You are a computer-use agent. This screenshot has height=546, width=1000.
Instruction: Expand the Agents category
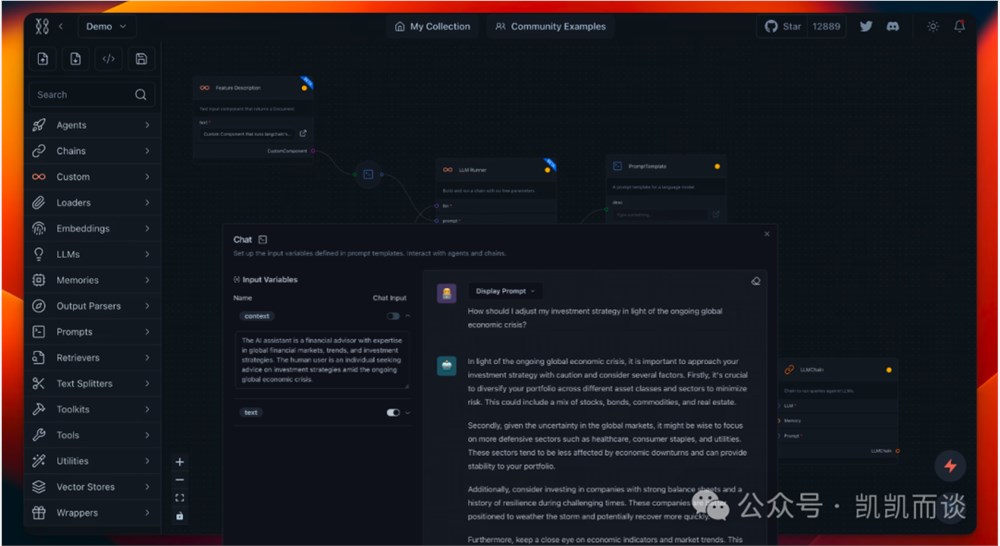click(x=92, y=125)
